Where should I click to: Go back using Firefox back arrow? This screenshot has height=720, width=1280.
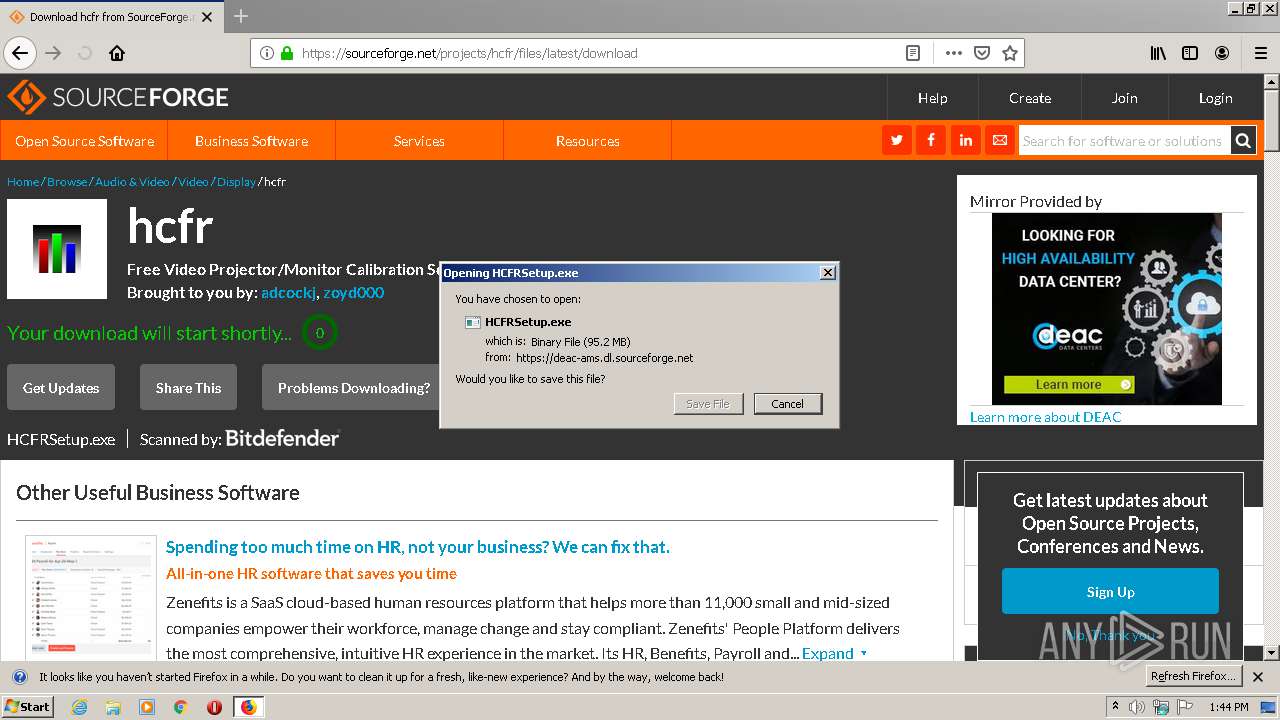(20, 53)
